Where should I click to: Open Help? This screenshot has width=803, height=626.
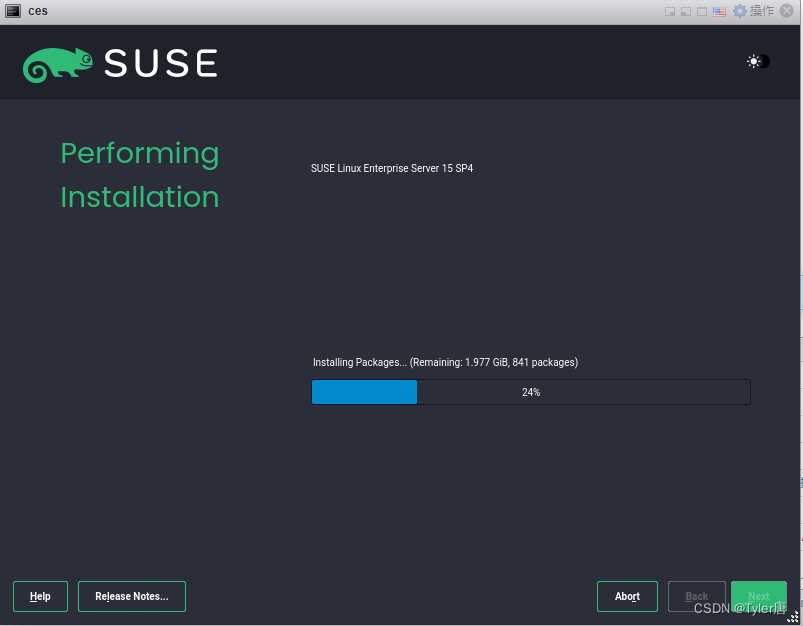click(x=40, y=596)
